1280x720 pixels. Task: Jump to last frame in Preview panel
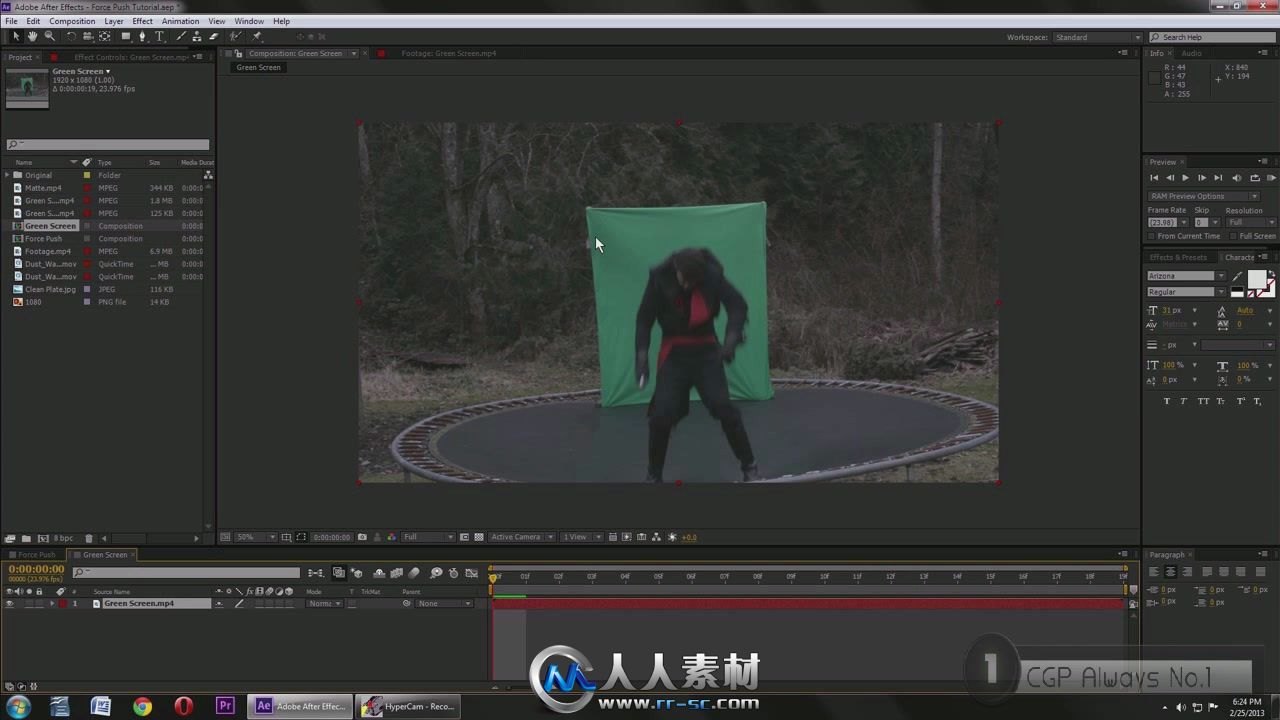1218,178
